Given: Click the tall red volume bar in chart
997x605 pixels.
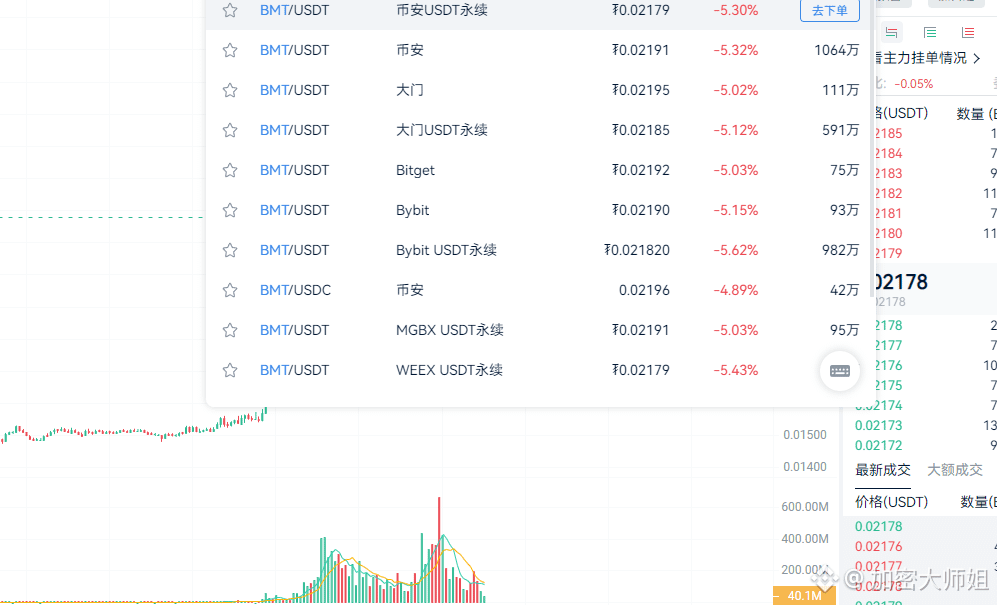Looking at the screenshot, I should tap(439, 550).
